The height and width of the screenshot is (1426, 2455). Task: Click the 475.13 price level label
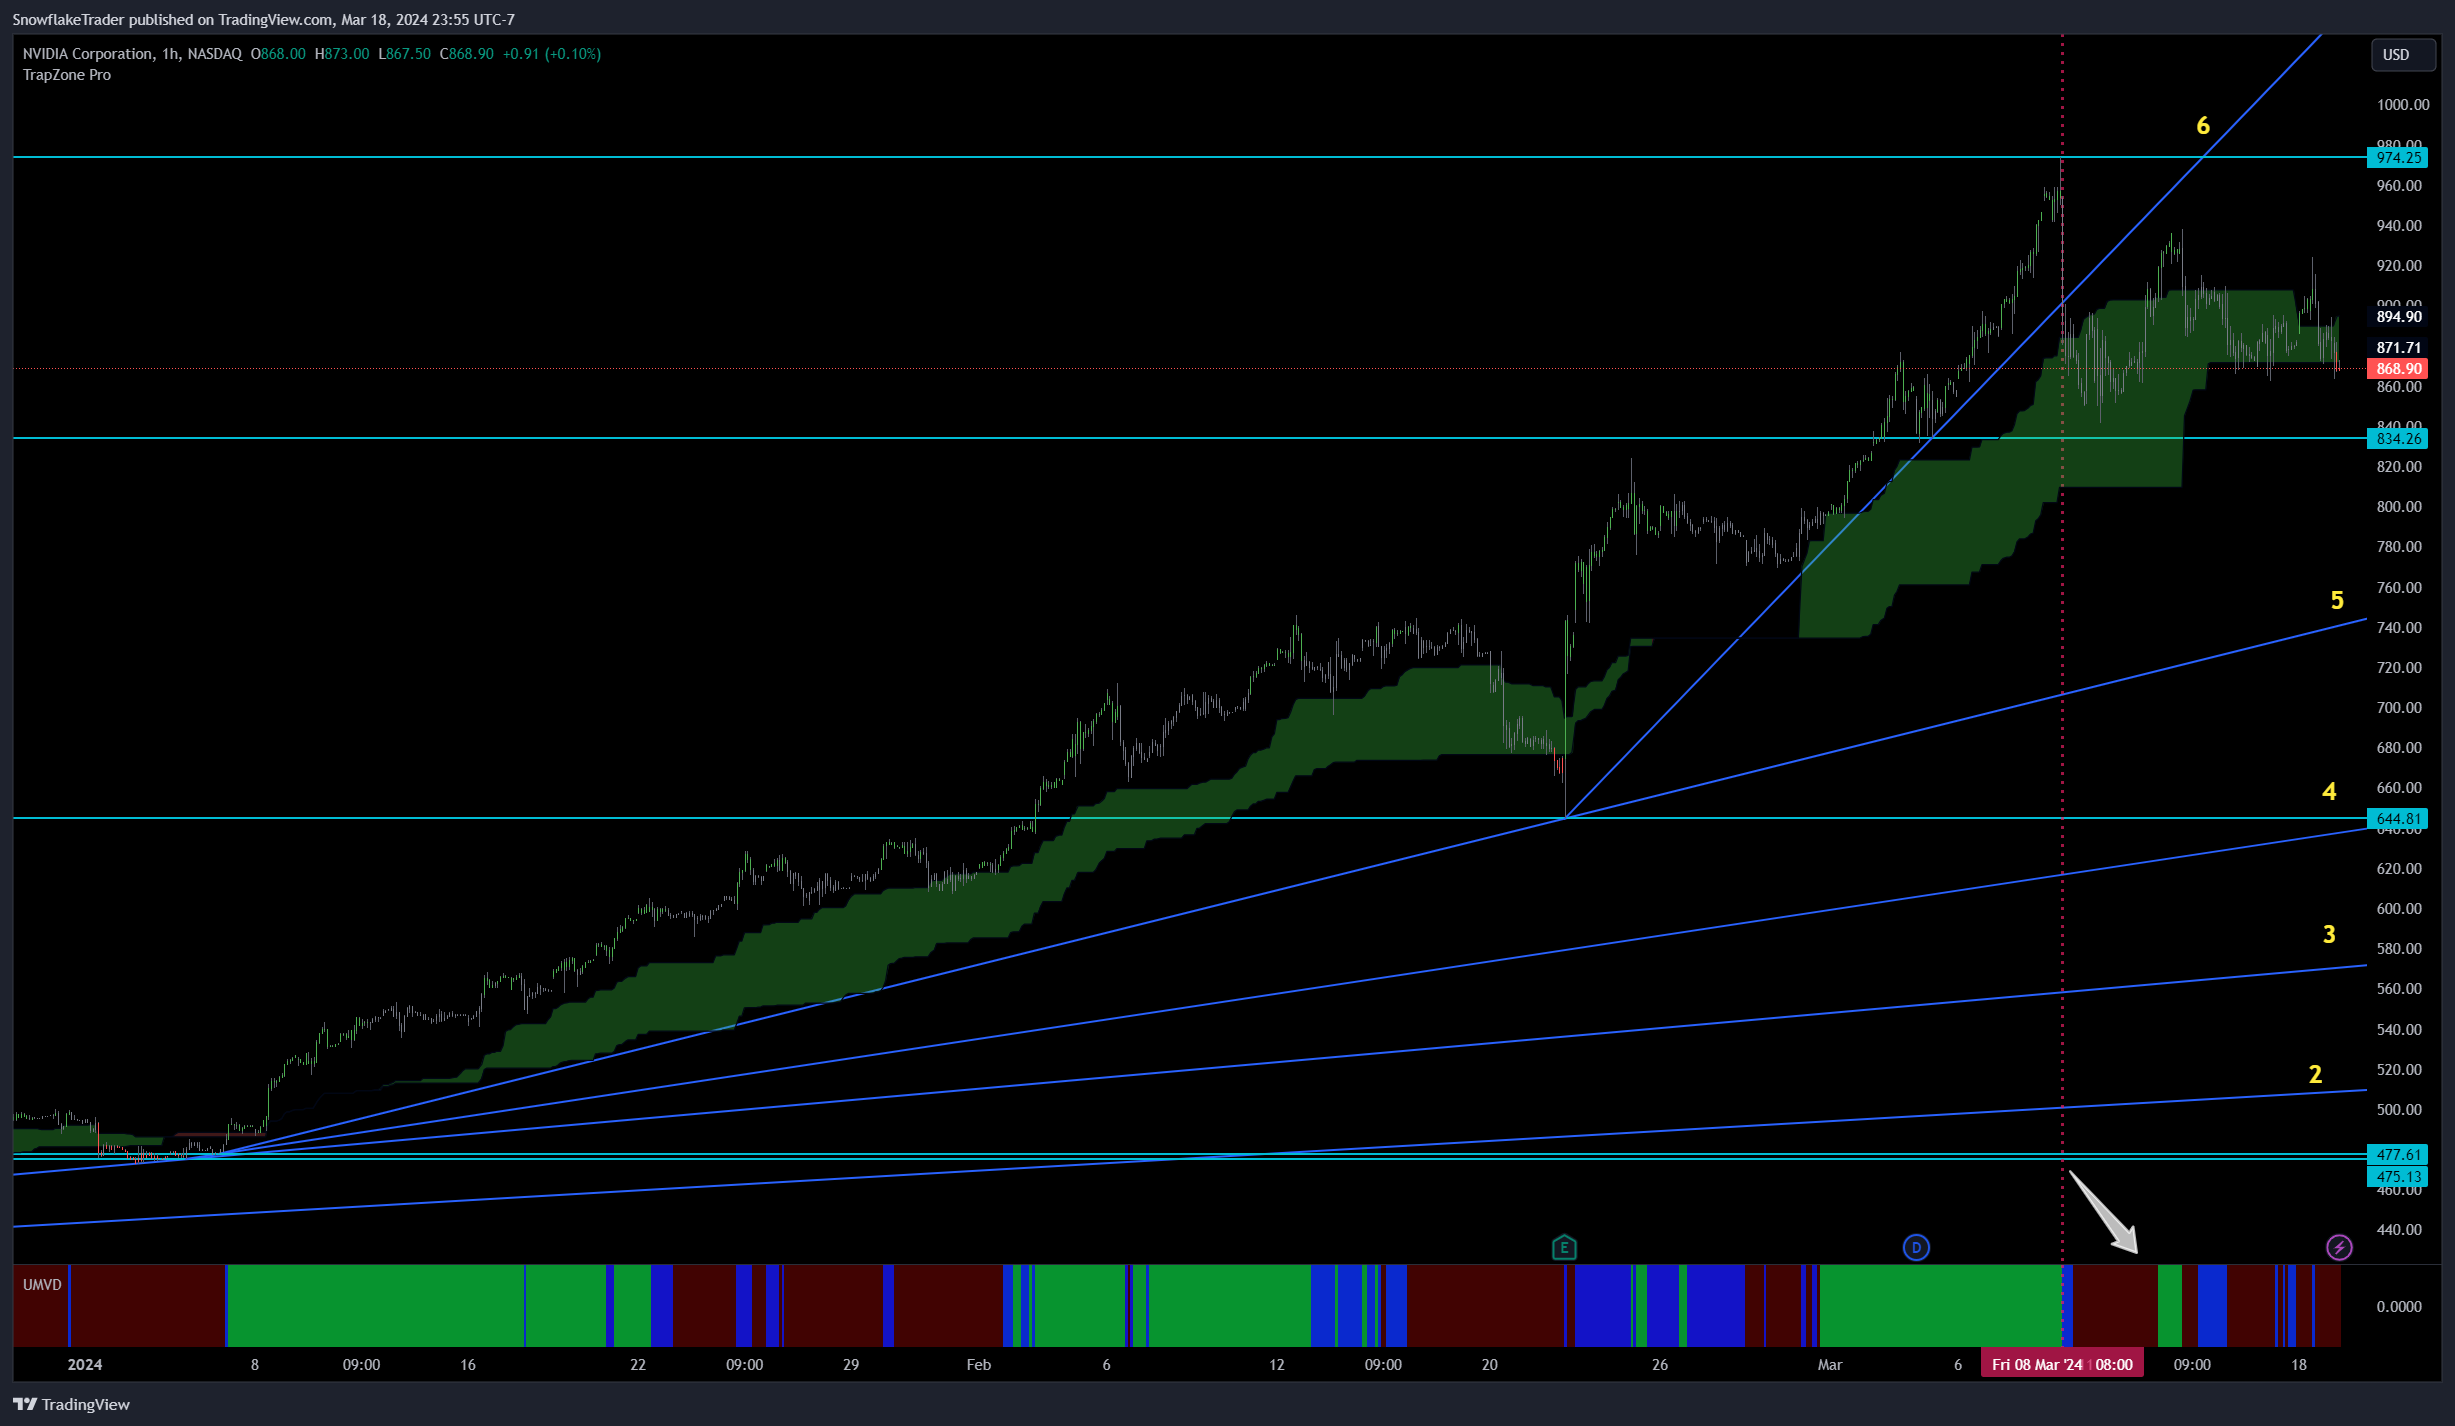(2397, 1177)
